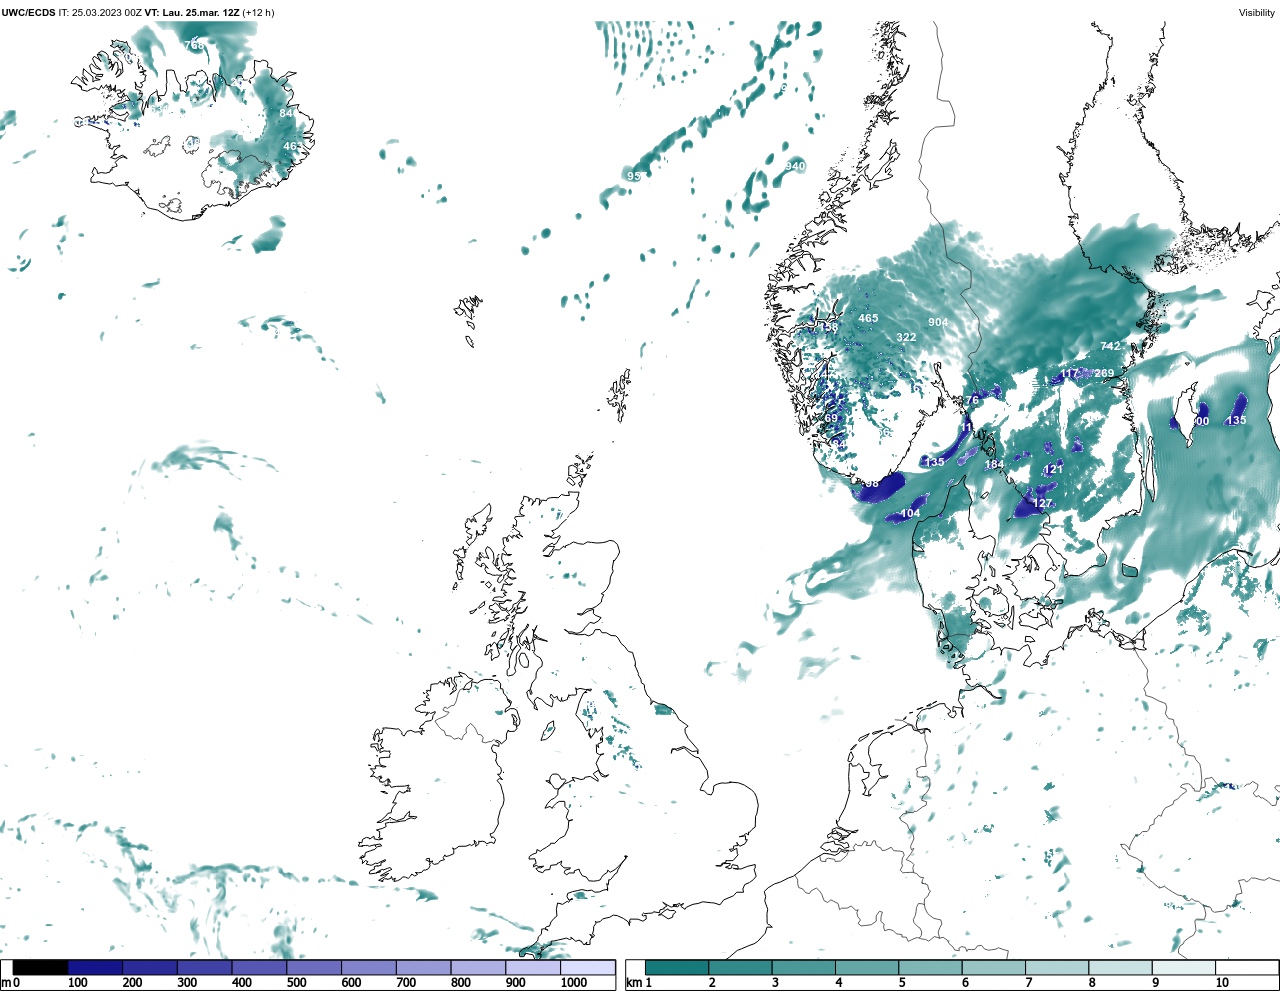Pick the 3–4 km legend swatch
Screen dimensions: 1280x991
tap(803, 968)
